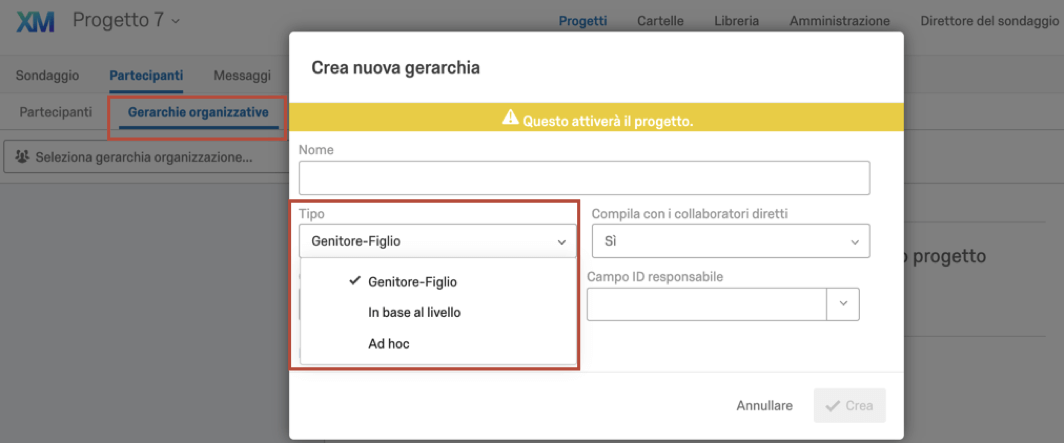Open Compila con i collaboratori diretti dropdown

pos(731,242)
